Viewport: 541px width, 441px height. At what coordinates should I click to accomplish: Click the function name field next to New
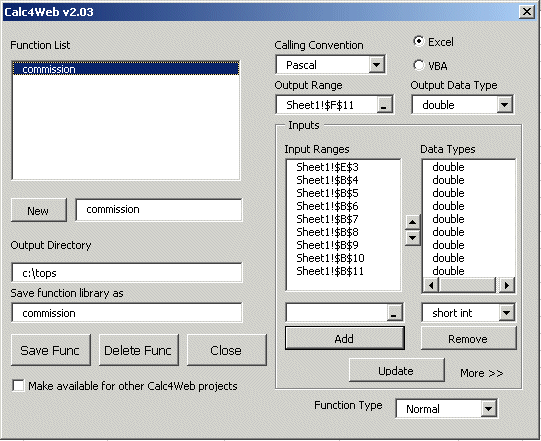(159, 209)
